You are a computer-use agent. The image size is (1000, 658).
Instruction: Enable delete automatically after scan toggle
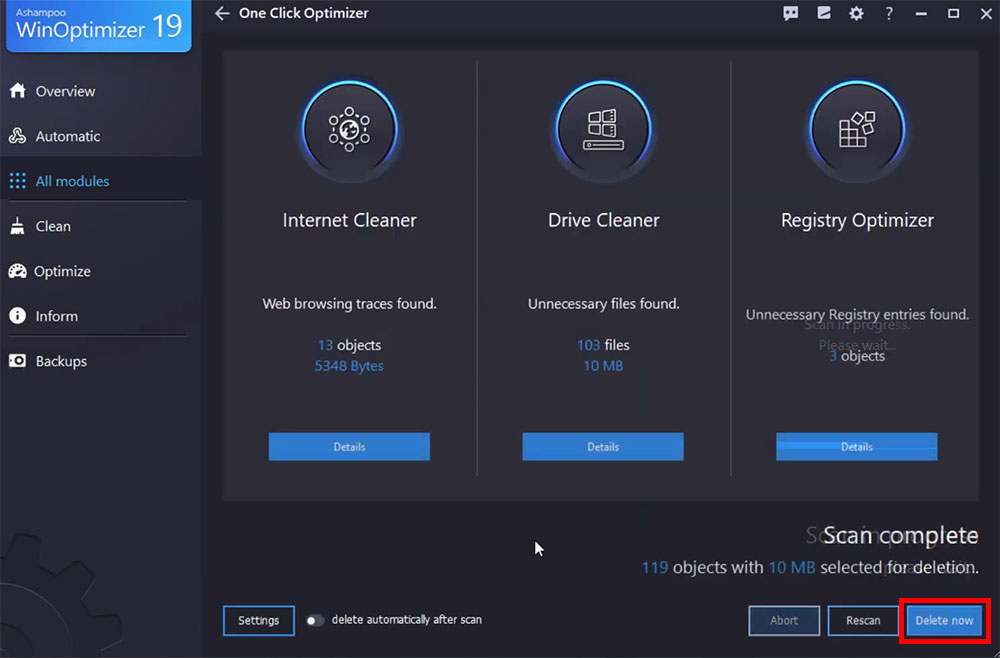pyautogui.click(x=316, y=620)
